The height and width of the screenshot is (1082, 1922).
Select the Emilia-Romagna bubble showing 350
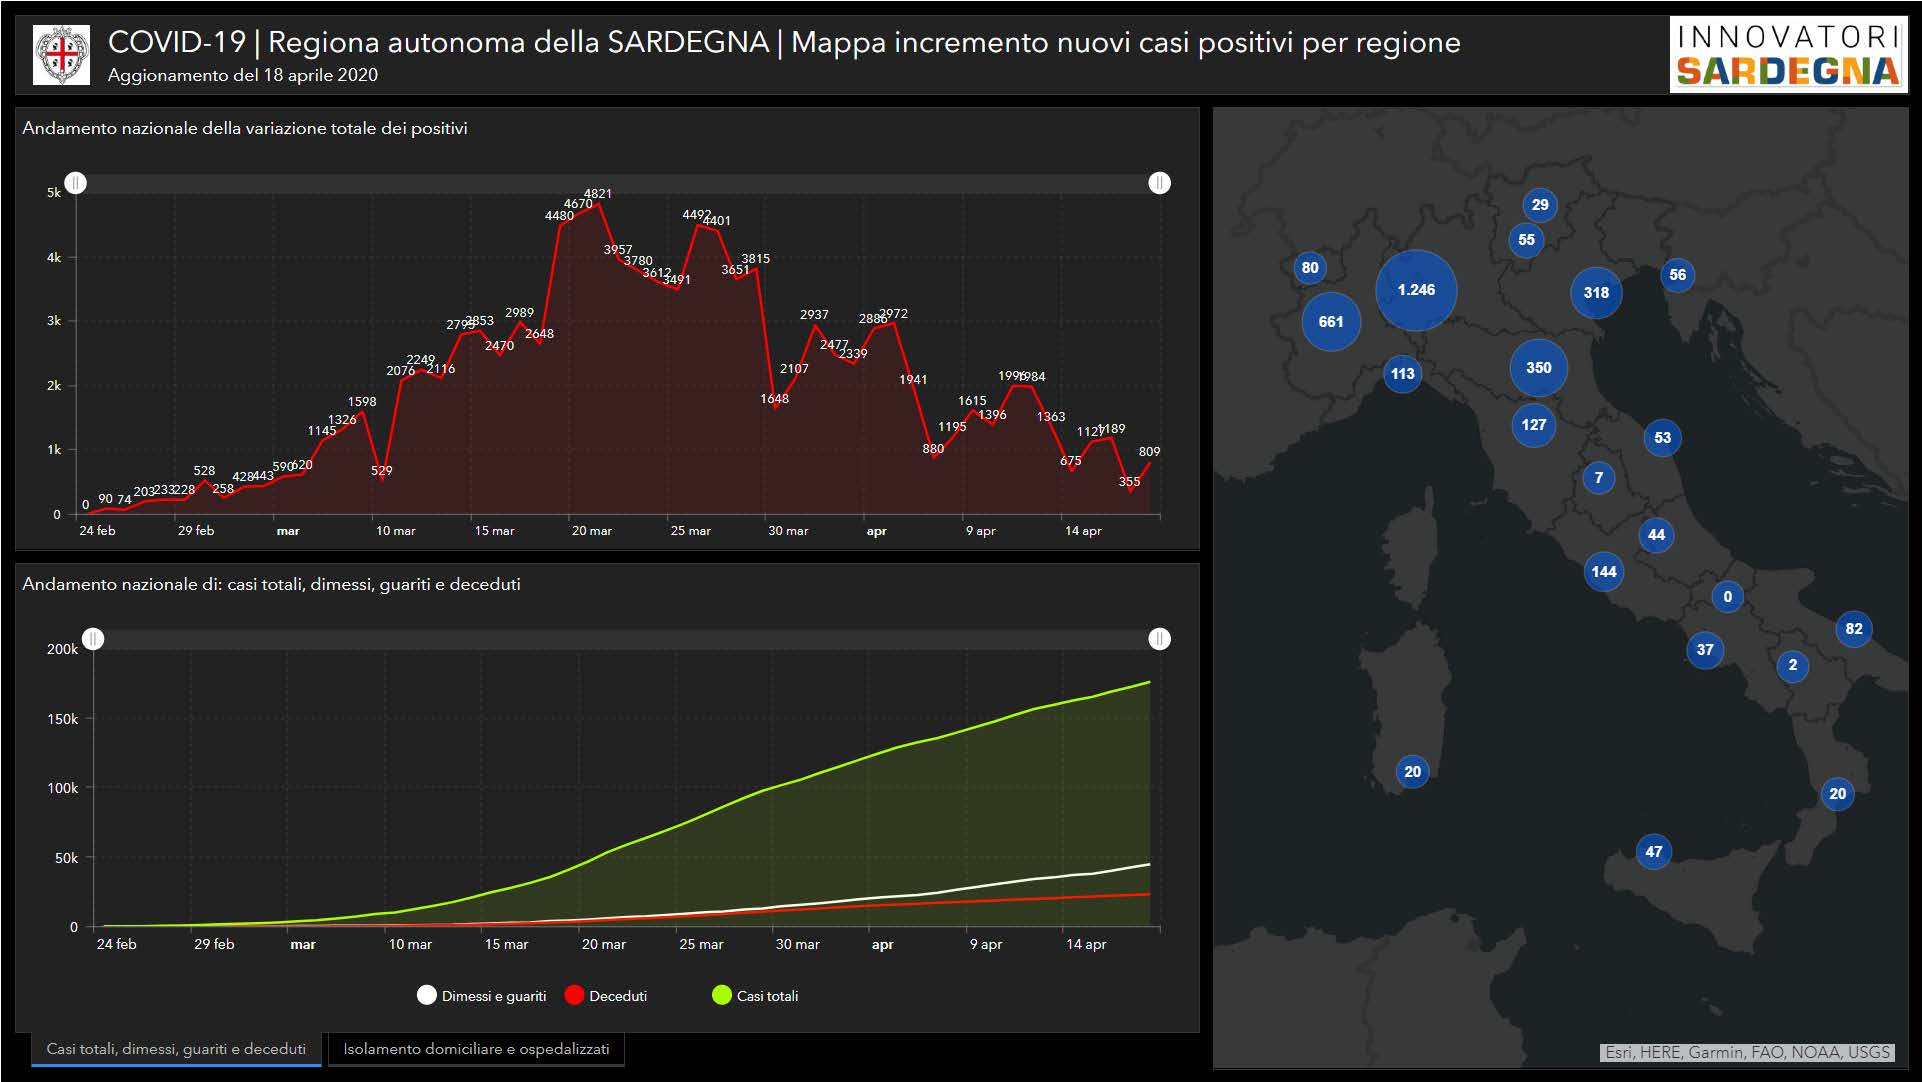1538,368
